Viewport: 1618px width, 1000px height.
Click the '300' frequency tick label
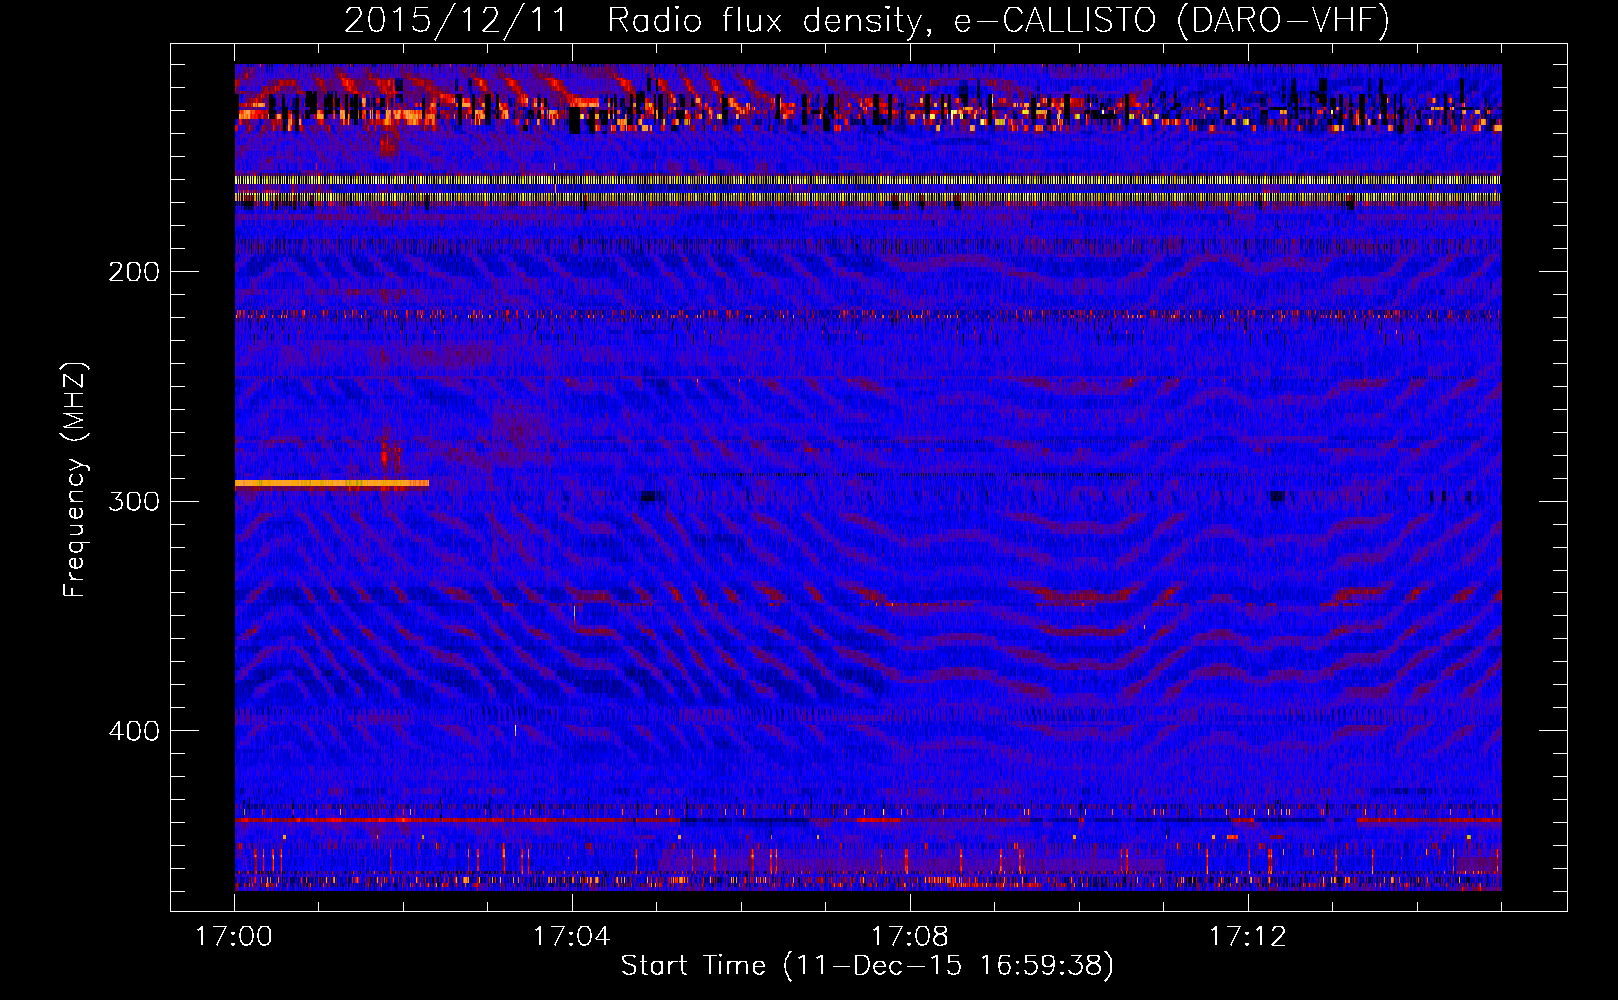point(134,501)
